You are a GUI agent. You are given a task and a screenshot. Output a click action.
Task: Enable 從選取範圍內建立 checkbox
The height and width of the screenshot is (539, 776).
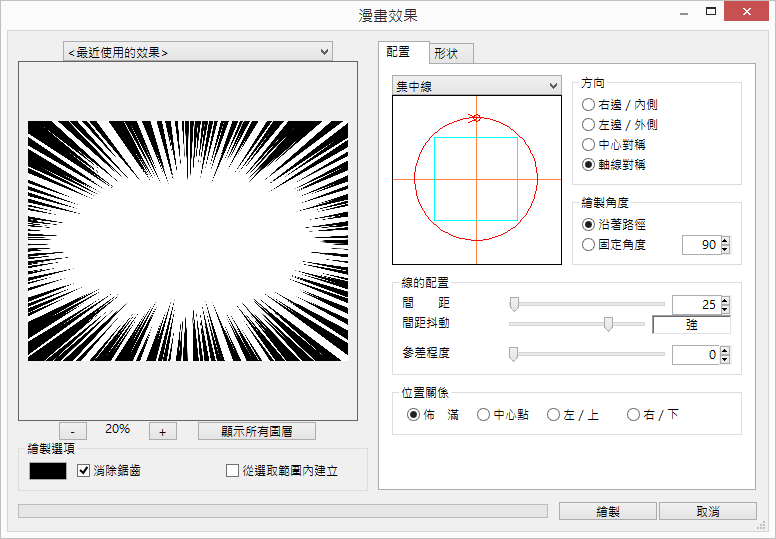(282, 470)
